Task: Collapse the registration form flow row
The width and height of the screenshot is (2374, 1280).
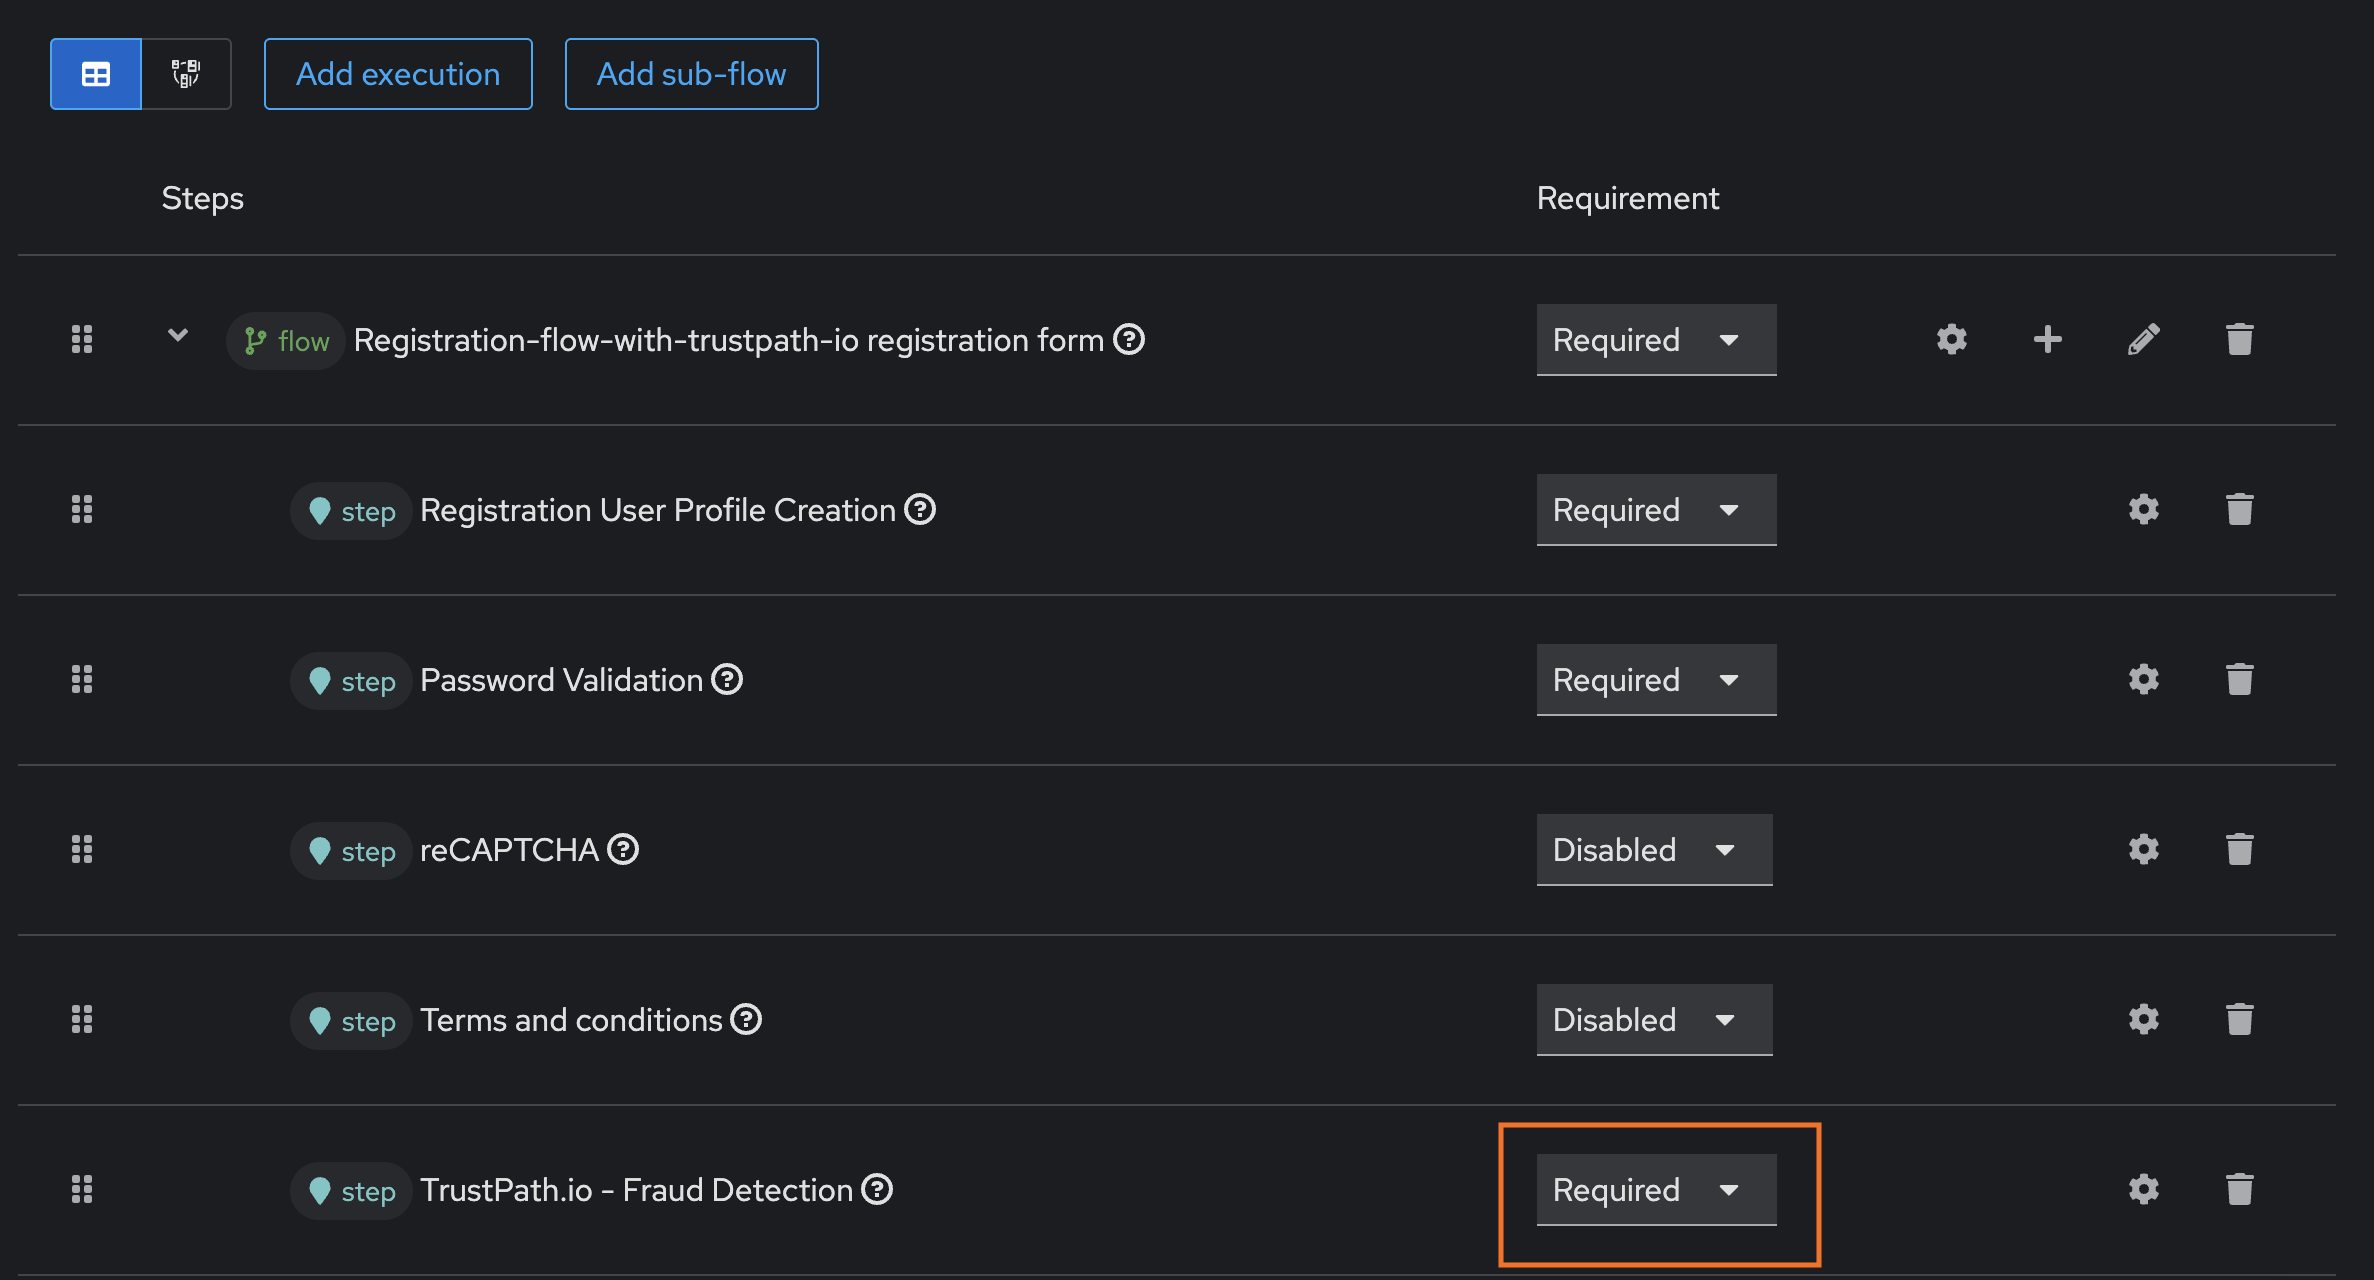Action: point(178,339)
